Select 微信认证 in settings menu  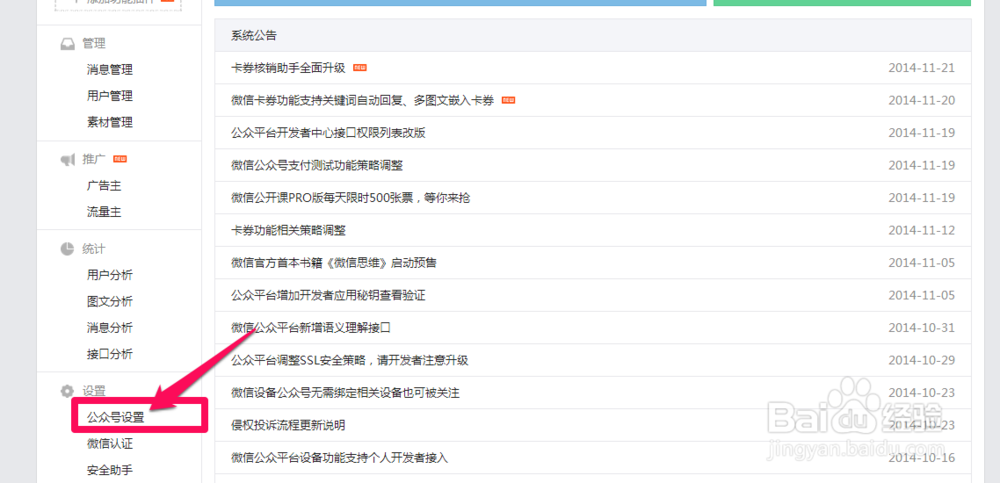110,443
